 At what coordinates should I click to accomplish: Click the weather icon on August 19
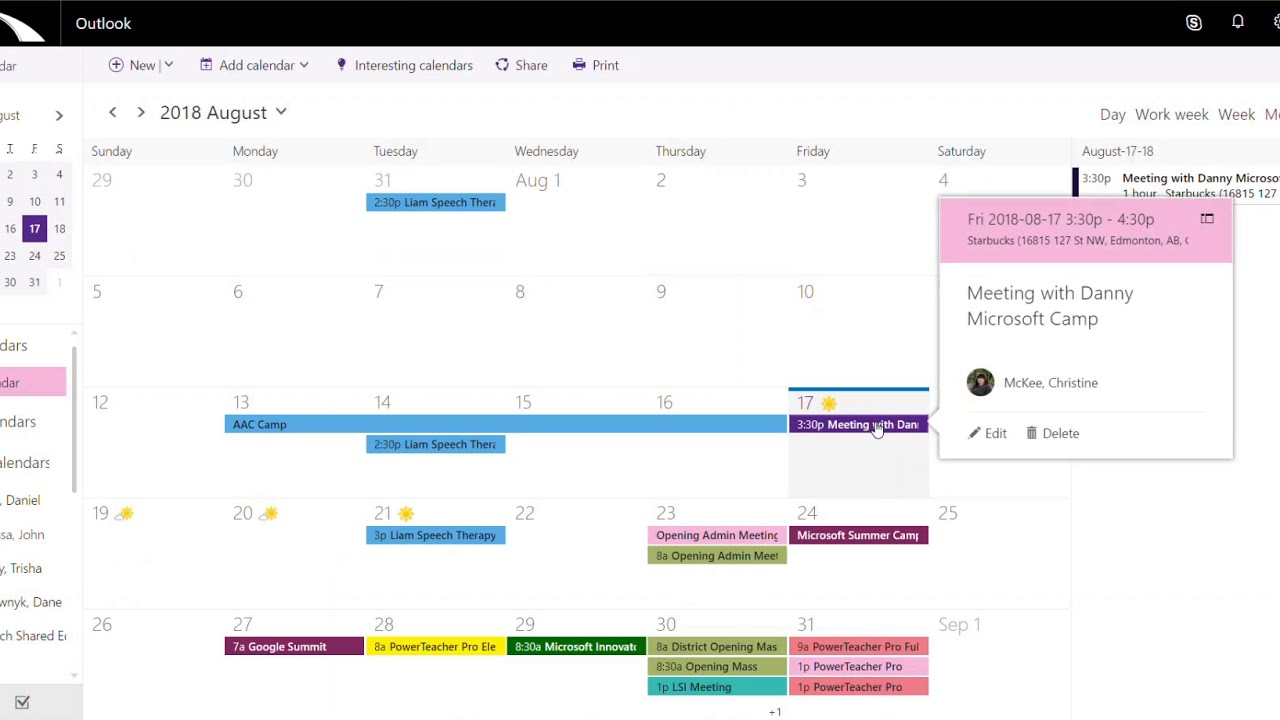click(x=124, y=514)
